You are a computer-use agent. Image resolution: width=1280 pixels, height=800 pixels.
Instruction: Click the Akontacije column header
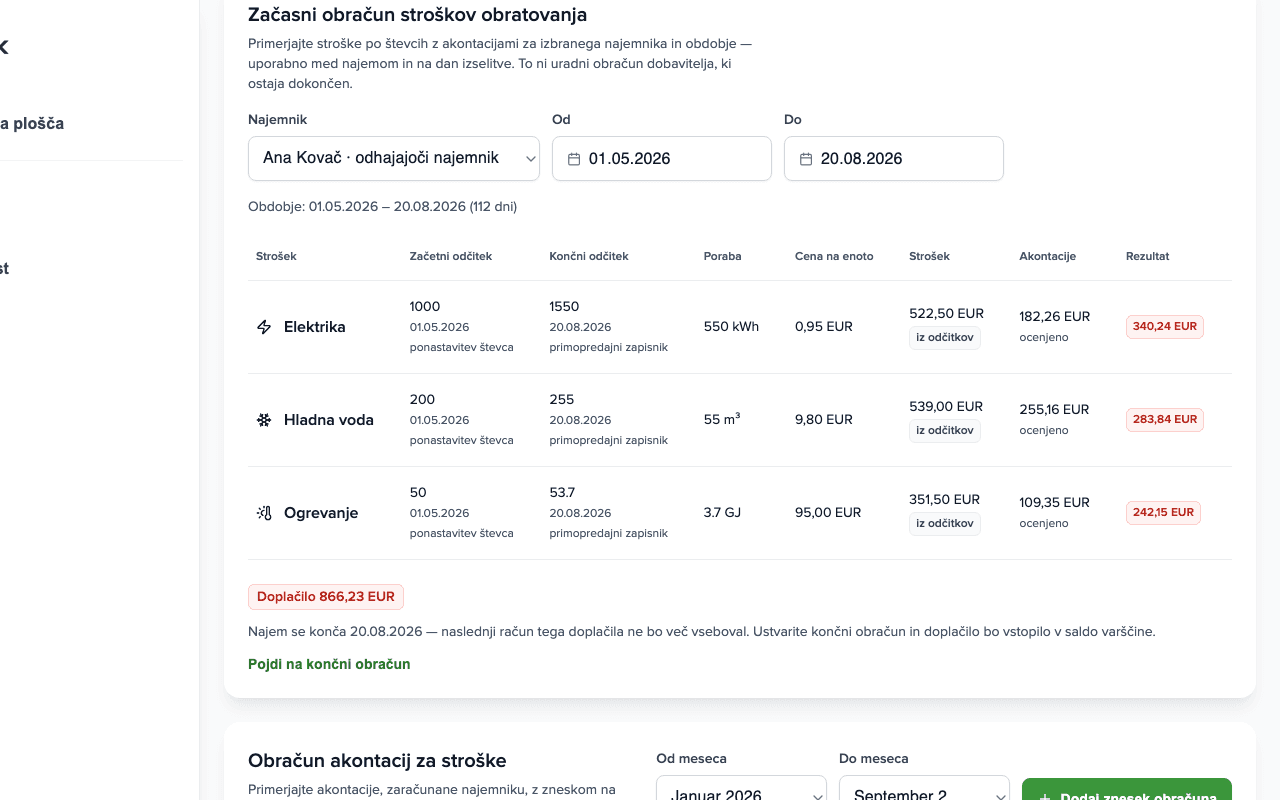[1047, 256]
